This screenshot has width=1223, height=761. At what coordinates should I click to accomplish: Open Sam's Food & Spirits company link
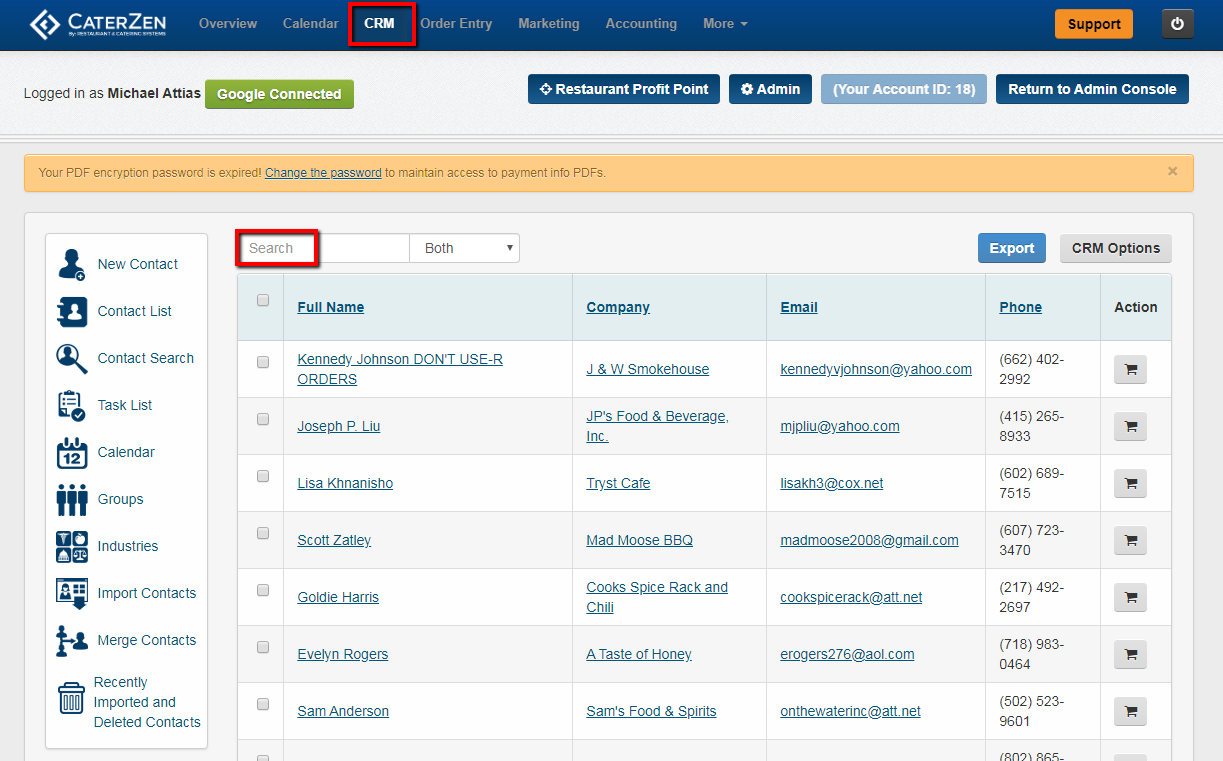[652, 711]
